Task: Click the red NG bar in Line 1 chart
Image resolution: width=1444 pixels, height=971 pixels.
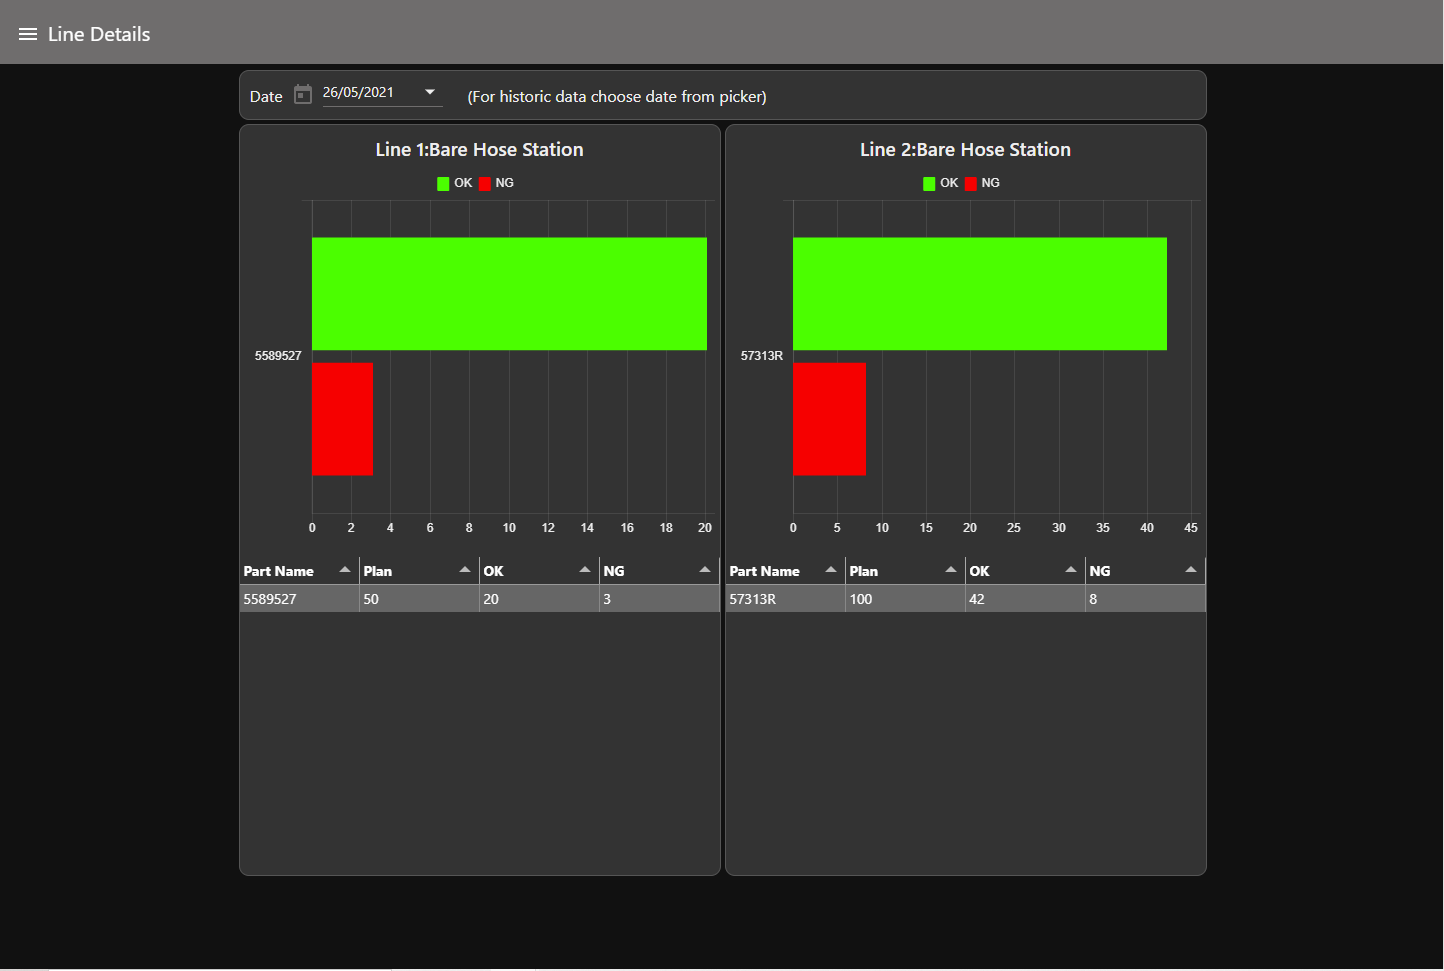Action: point(342,419)
